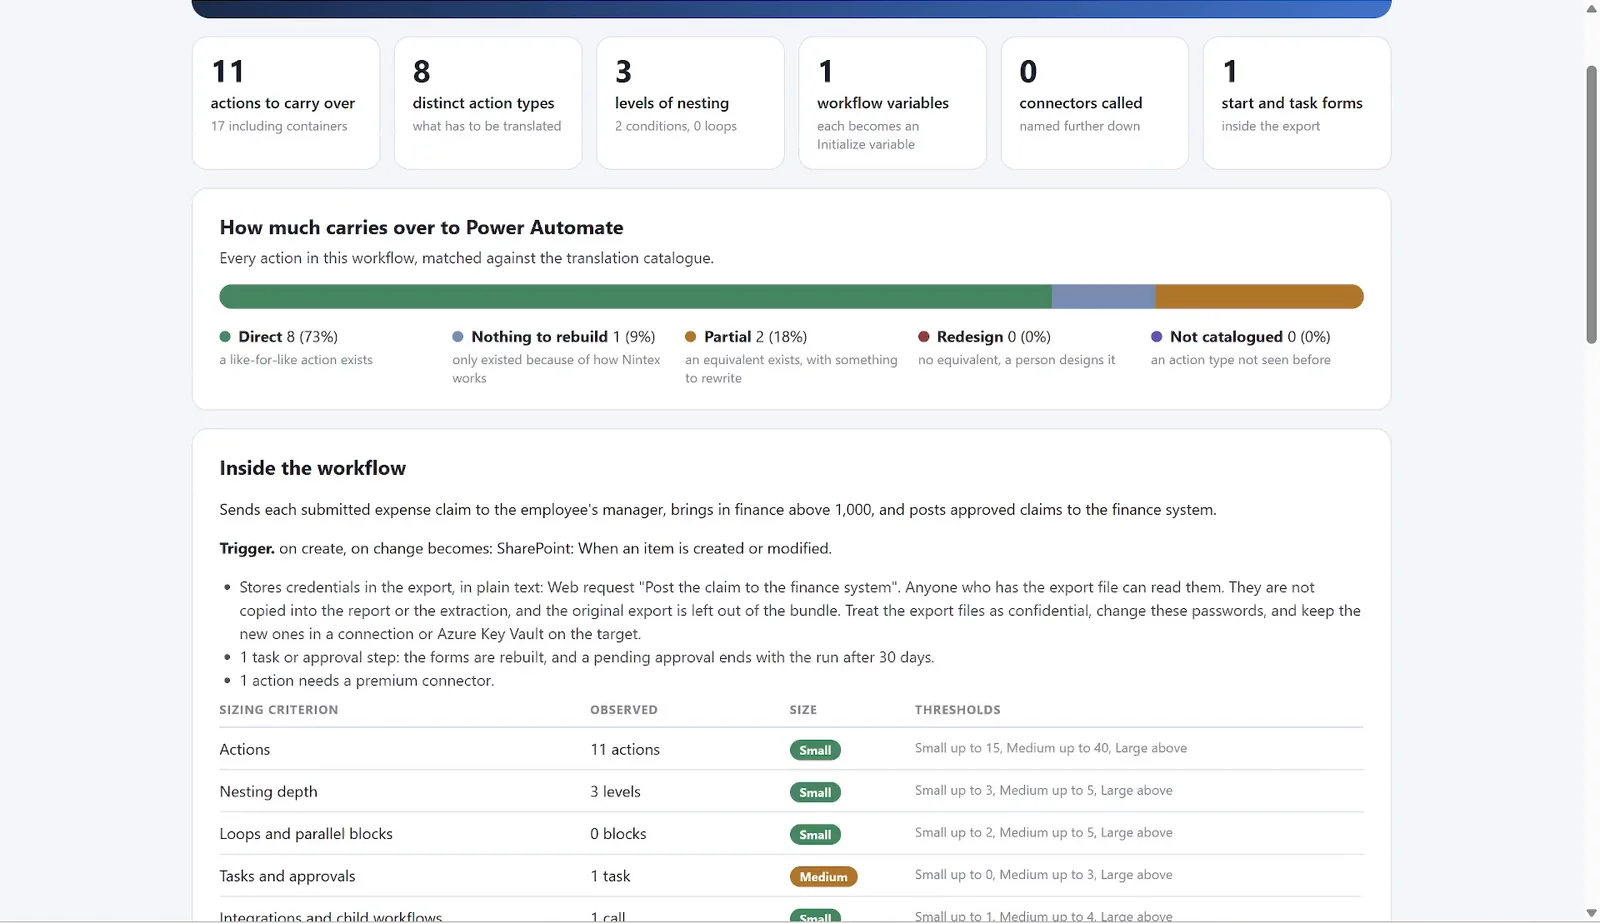Image resolution: width=1600 pixels, height=923 pixels.
Task: Click the 'Direct 8 (73%)' legend label
Action: (288, 337)
